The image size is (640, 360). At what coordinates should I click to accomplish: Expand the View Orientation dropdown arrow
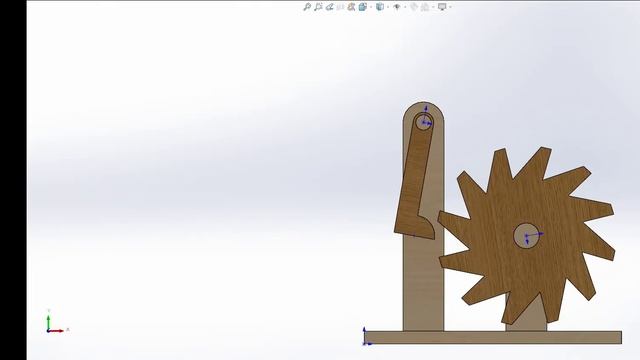tap(371, 7)
